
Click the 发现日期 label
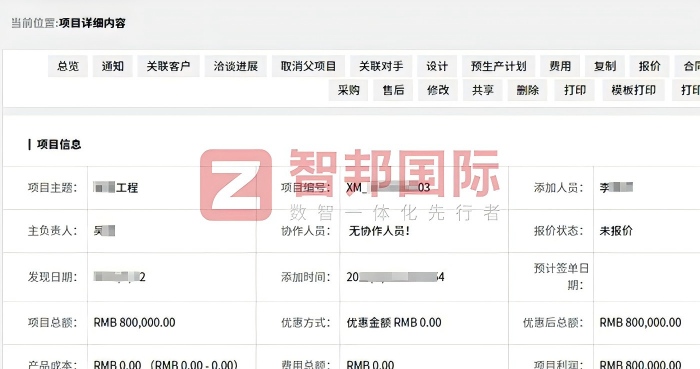pos(52,277)
